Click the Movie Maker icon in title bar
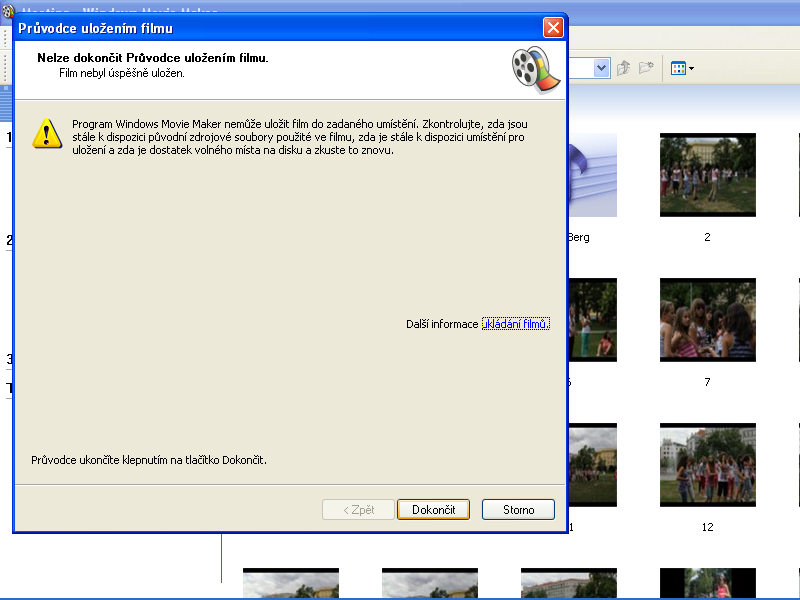Image resolution: width=800 pixels, height=600 pixels. [x=8, y=10]
